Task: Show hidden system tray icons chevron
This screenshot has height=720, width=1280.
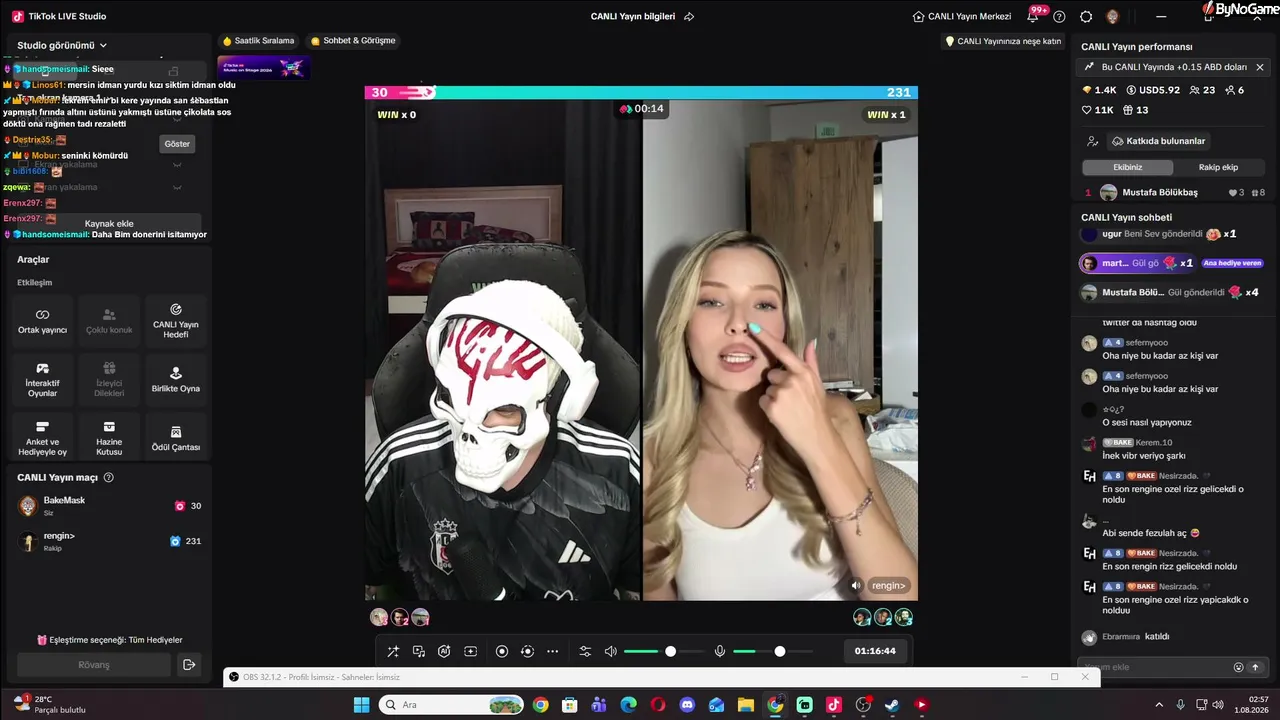Action: pyautogui.click(x=1159, y=705)
